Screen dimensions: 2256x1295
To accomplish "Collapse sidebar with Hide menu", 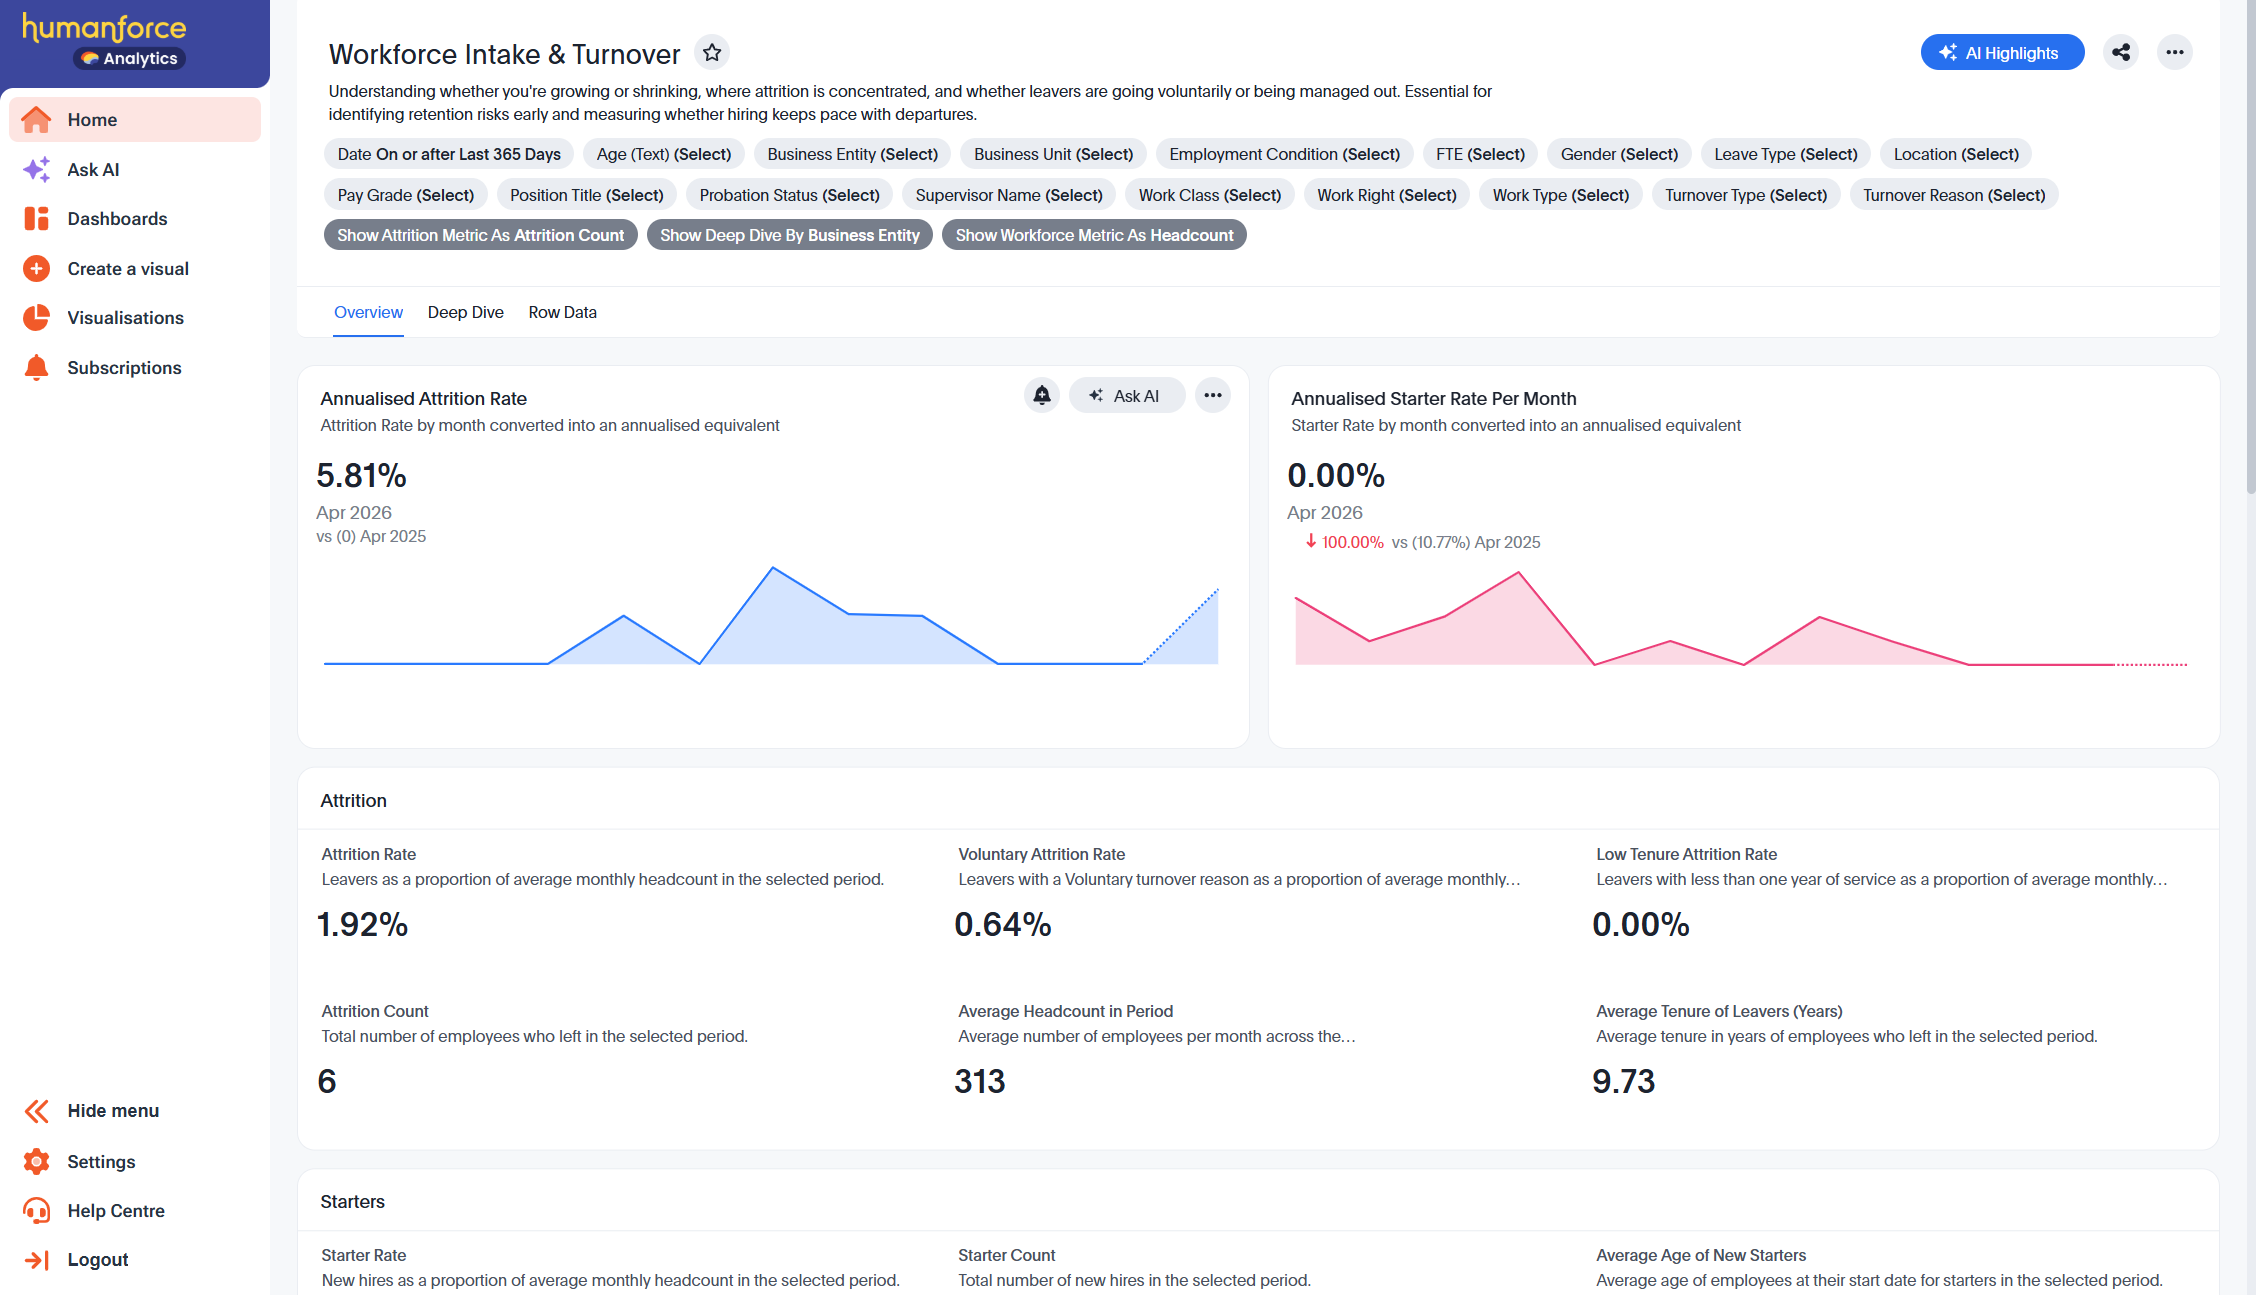I will coord(113,1111).
